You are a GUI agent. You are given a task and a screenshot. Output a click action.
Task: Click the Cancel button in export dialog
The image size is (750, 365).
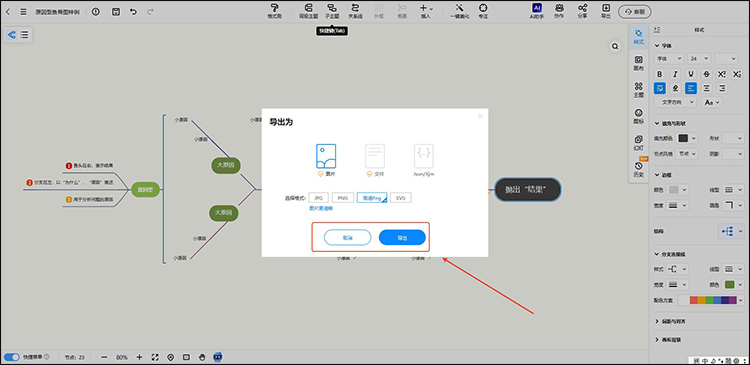click(x=347, y=237)
